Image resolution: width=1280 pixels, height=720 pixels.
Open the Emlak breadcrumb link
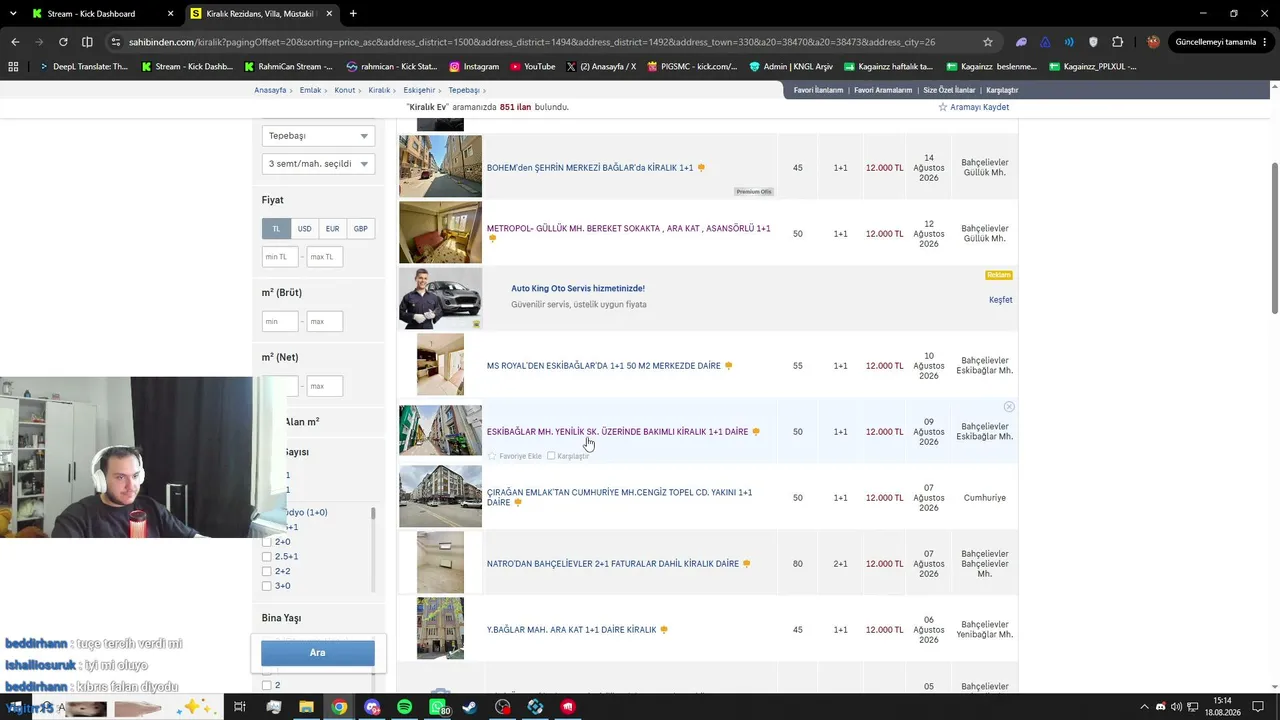tap(310, 90)
